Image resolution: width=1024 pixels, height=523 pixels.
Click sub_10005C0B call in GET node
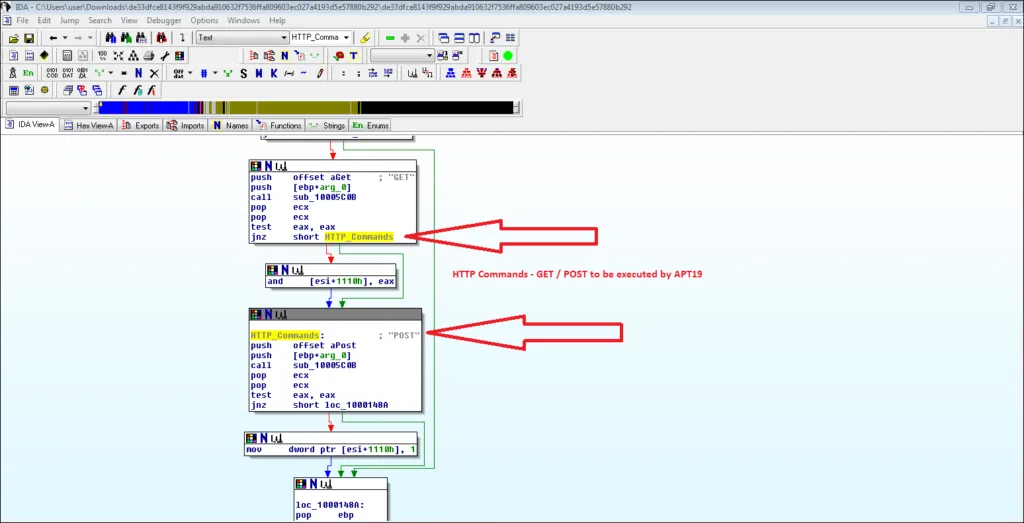tap(325, 197)
